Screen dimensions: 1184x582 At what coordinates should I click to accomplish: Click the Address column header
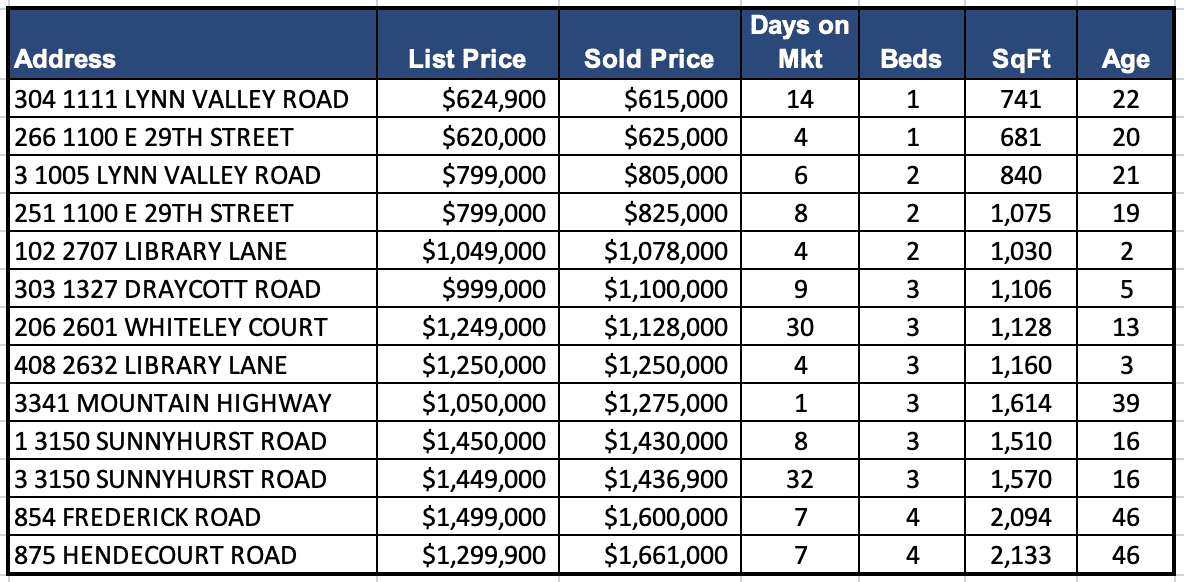66,59
